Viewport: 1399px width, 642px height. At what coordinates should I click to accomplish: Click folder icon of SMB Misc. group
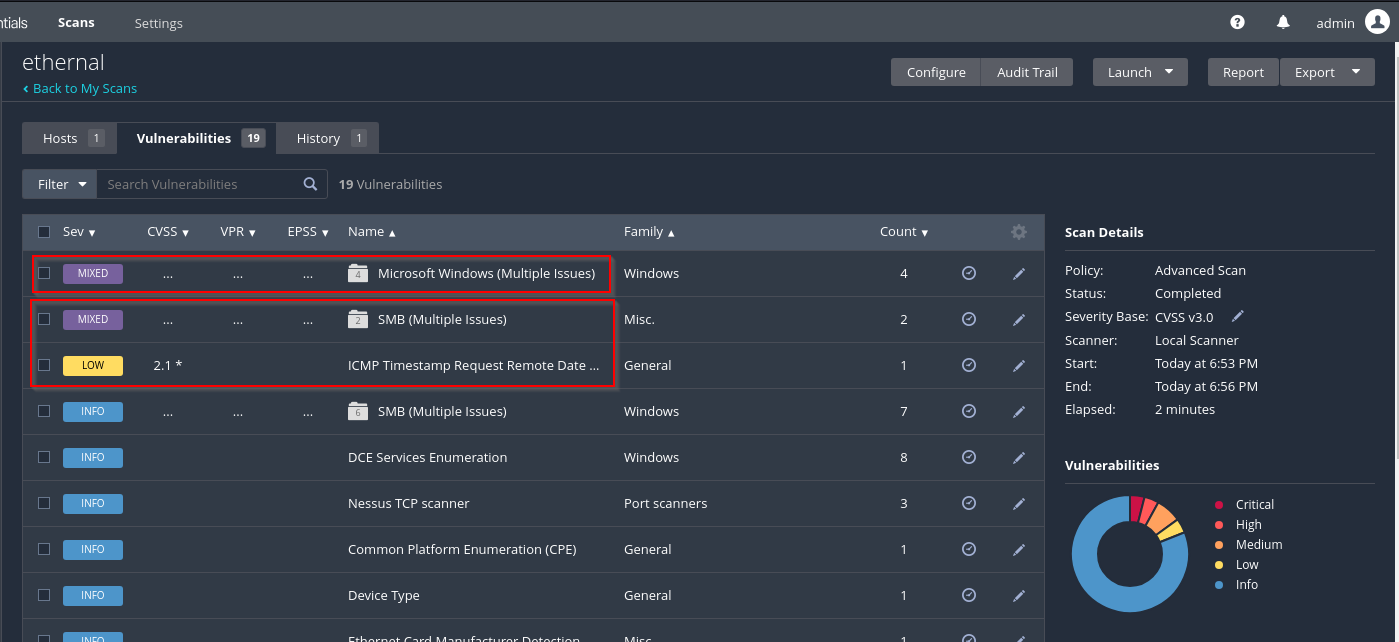click(x=358, y=319)
